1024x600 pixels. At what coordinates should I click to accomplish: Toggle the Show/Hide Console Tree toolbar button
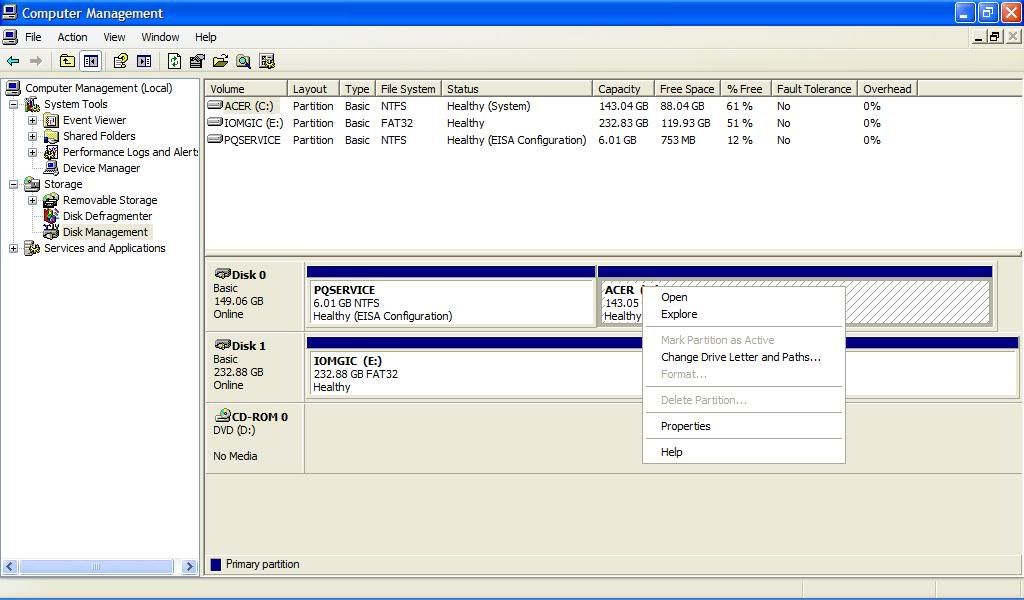pos(91,61)
